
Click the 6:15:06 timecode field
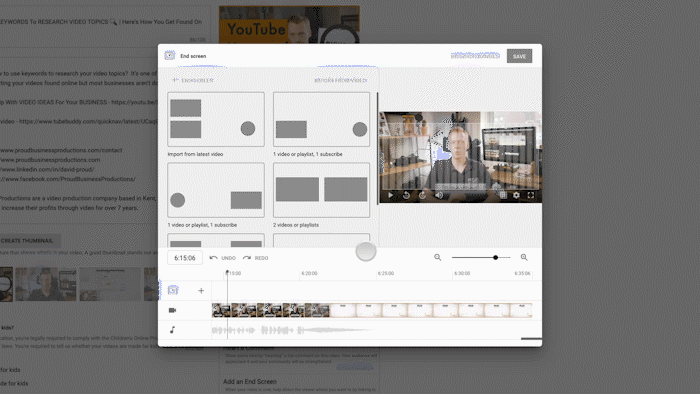(185, 258)
